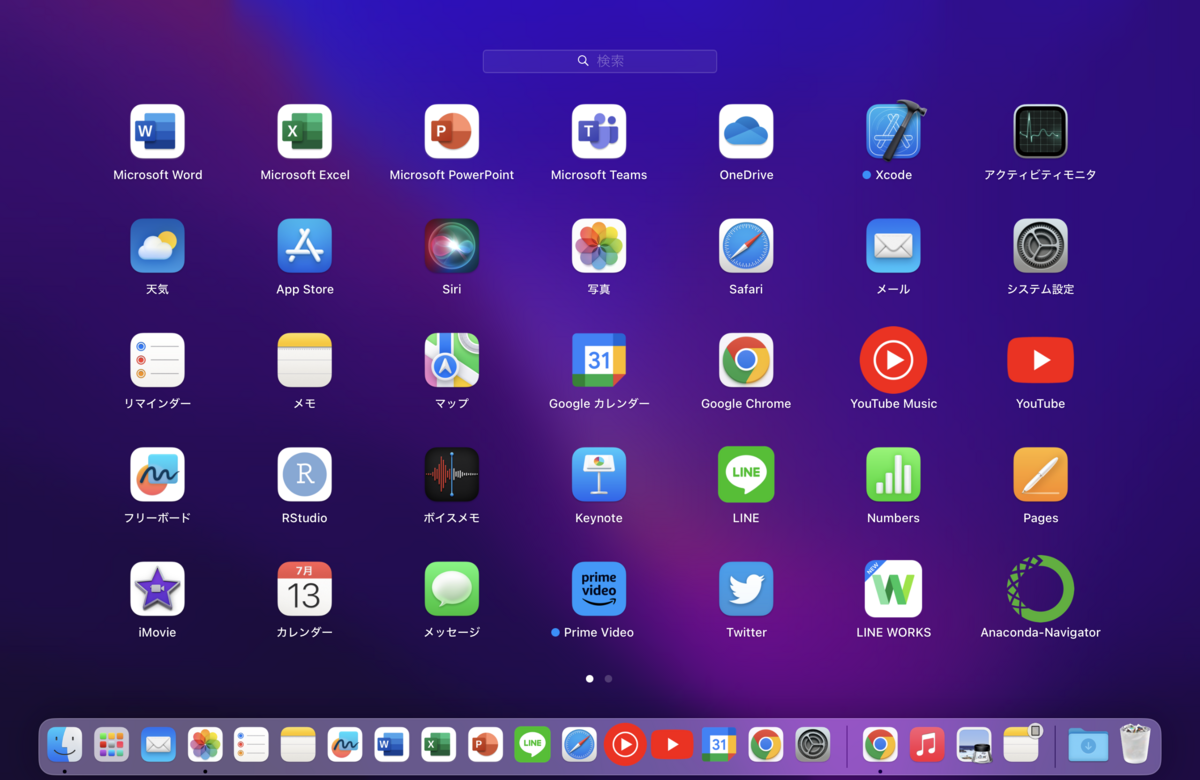Open the Downloads folder in the Dock
This screenshot has height=780, width=1200.
pyautogui.click(x=1088, y=744)
